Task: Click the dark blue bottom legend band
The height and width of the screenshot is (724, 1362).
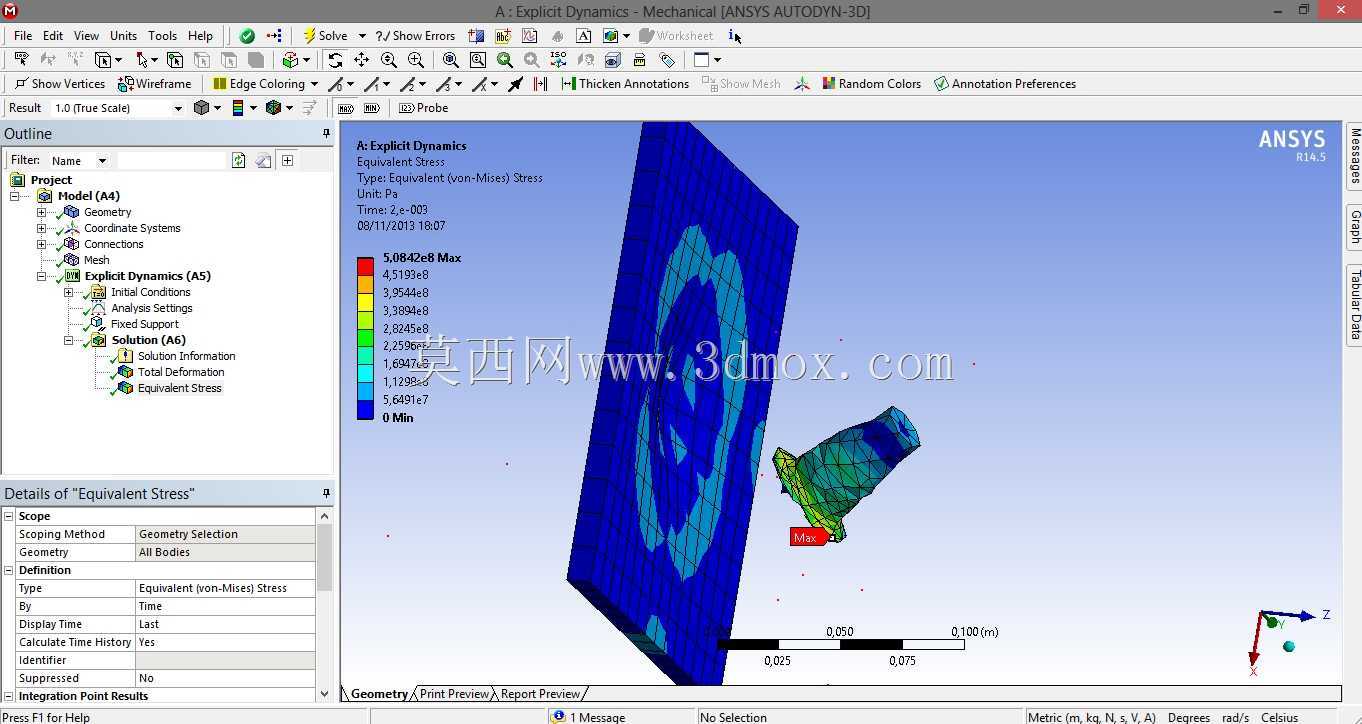Action: 365,409
